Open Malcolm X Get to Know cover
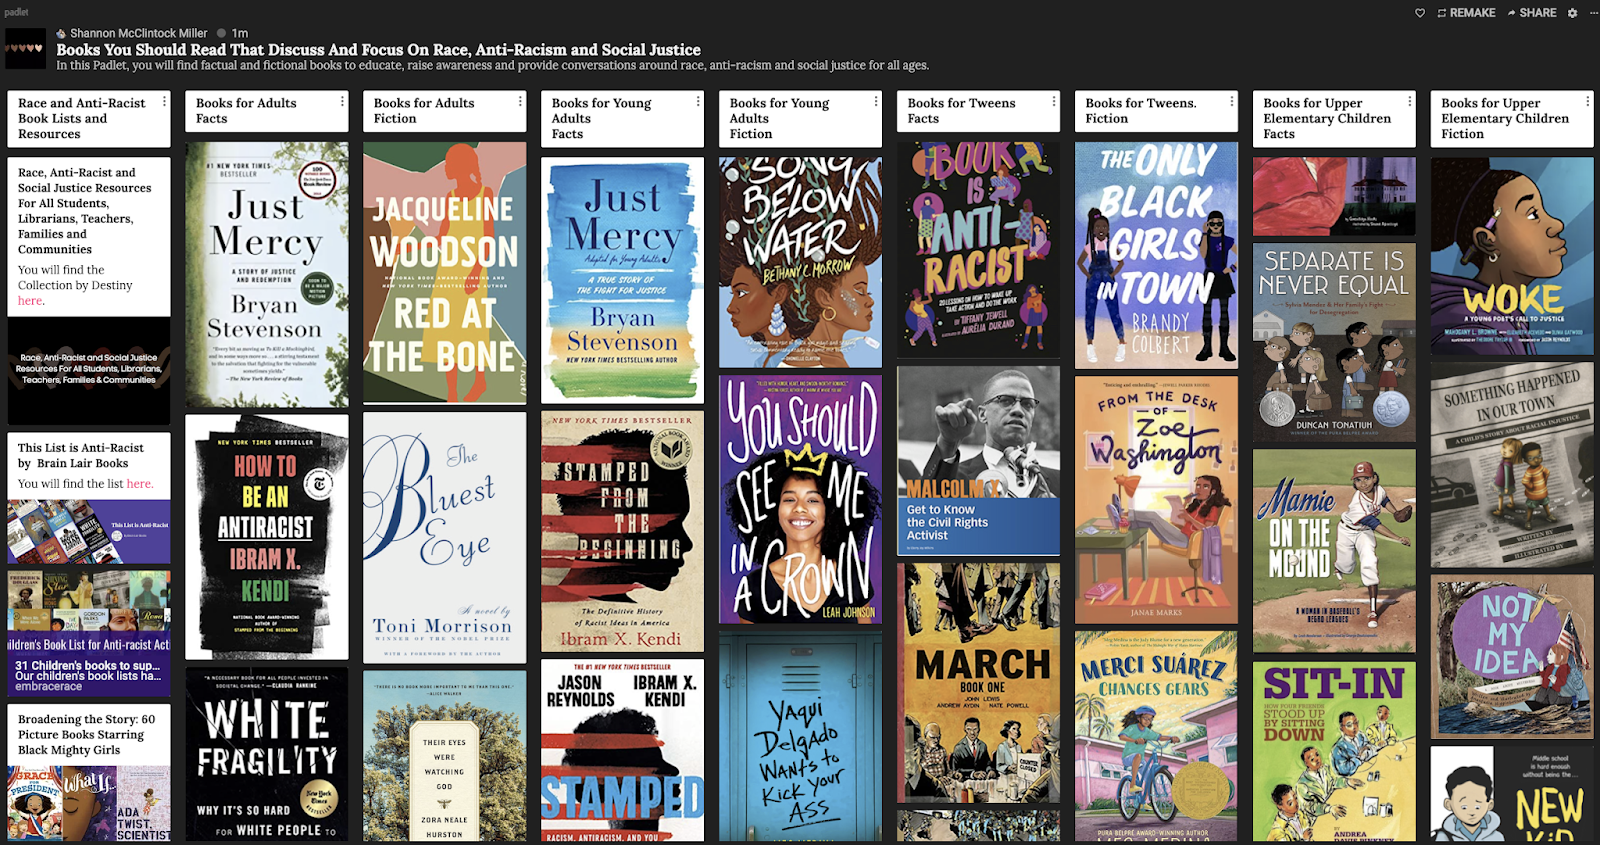The image size is (1600, 845). (x=979, y=460)
